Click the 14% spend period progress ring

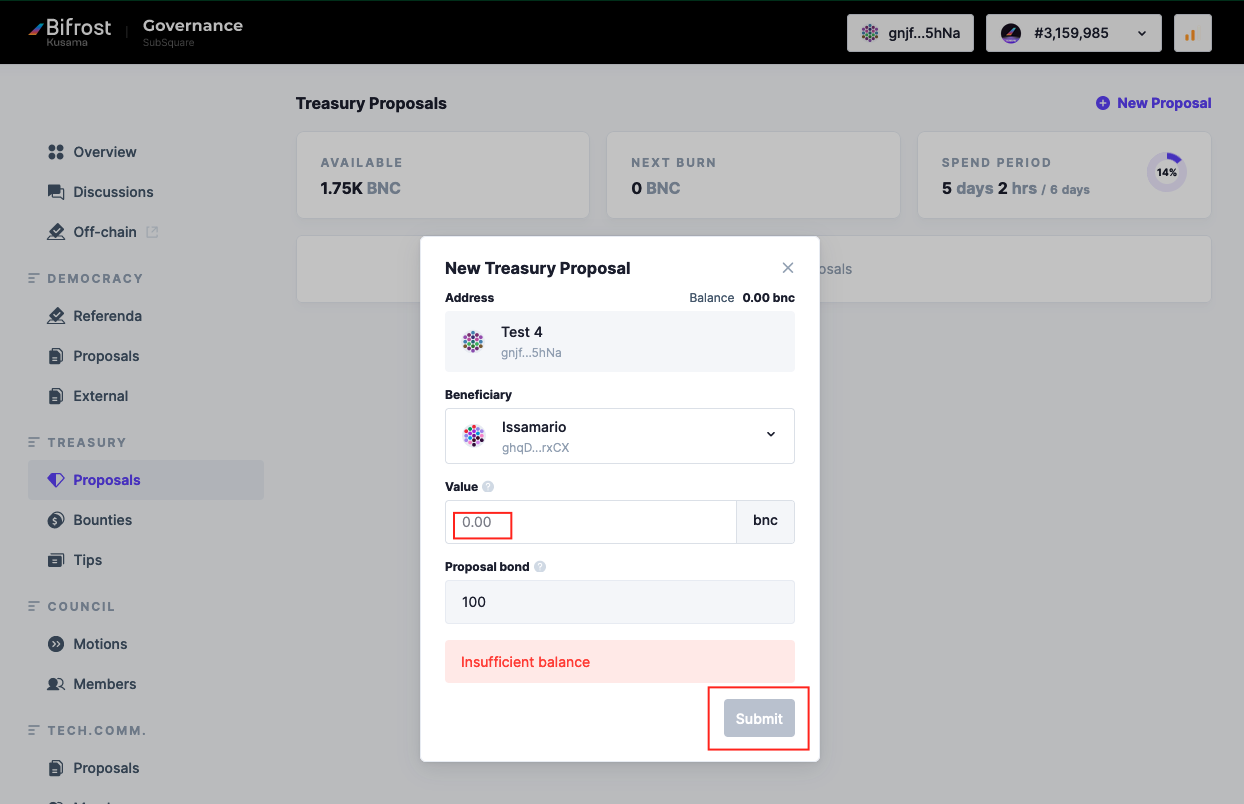(1166, 172)
